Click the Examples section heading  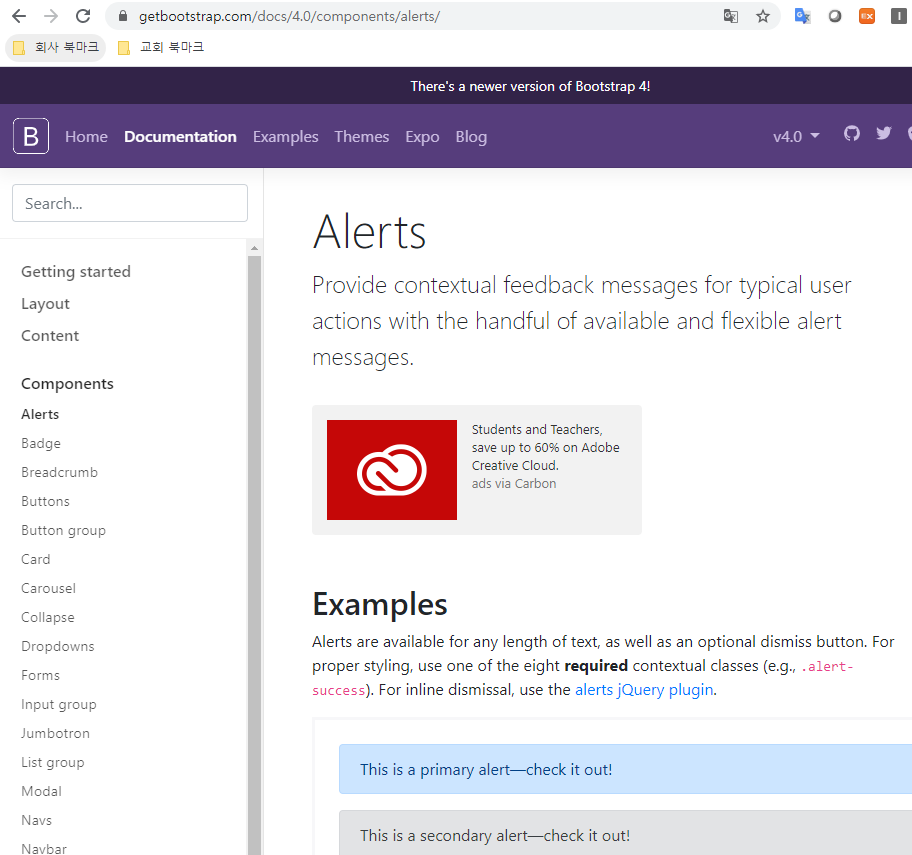(380, 604)
